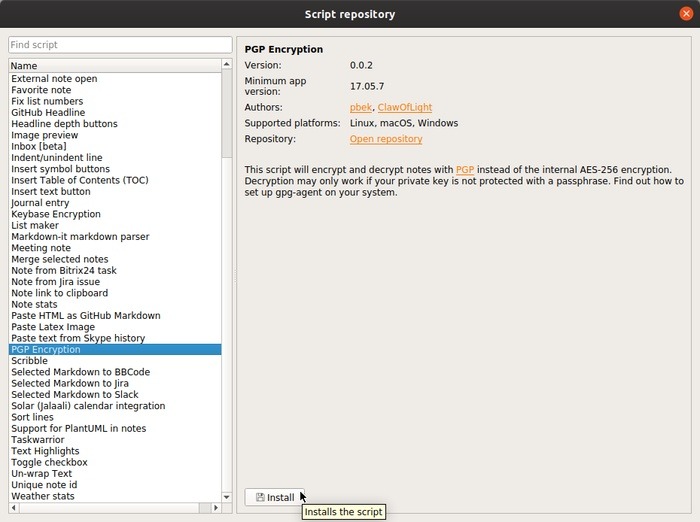The image size is (700, 522).
Task: Select the Weather stats script
Action: pyautogui.click(x=115, y=496)
